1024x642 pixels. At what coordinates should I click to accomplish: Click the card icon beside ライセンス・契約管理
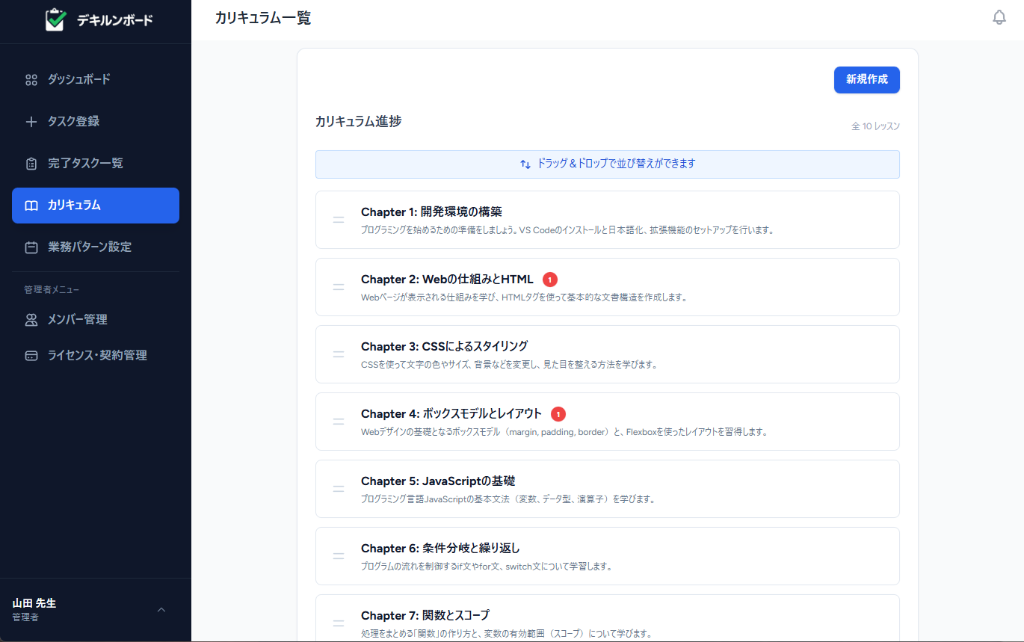click(33, 355)
